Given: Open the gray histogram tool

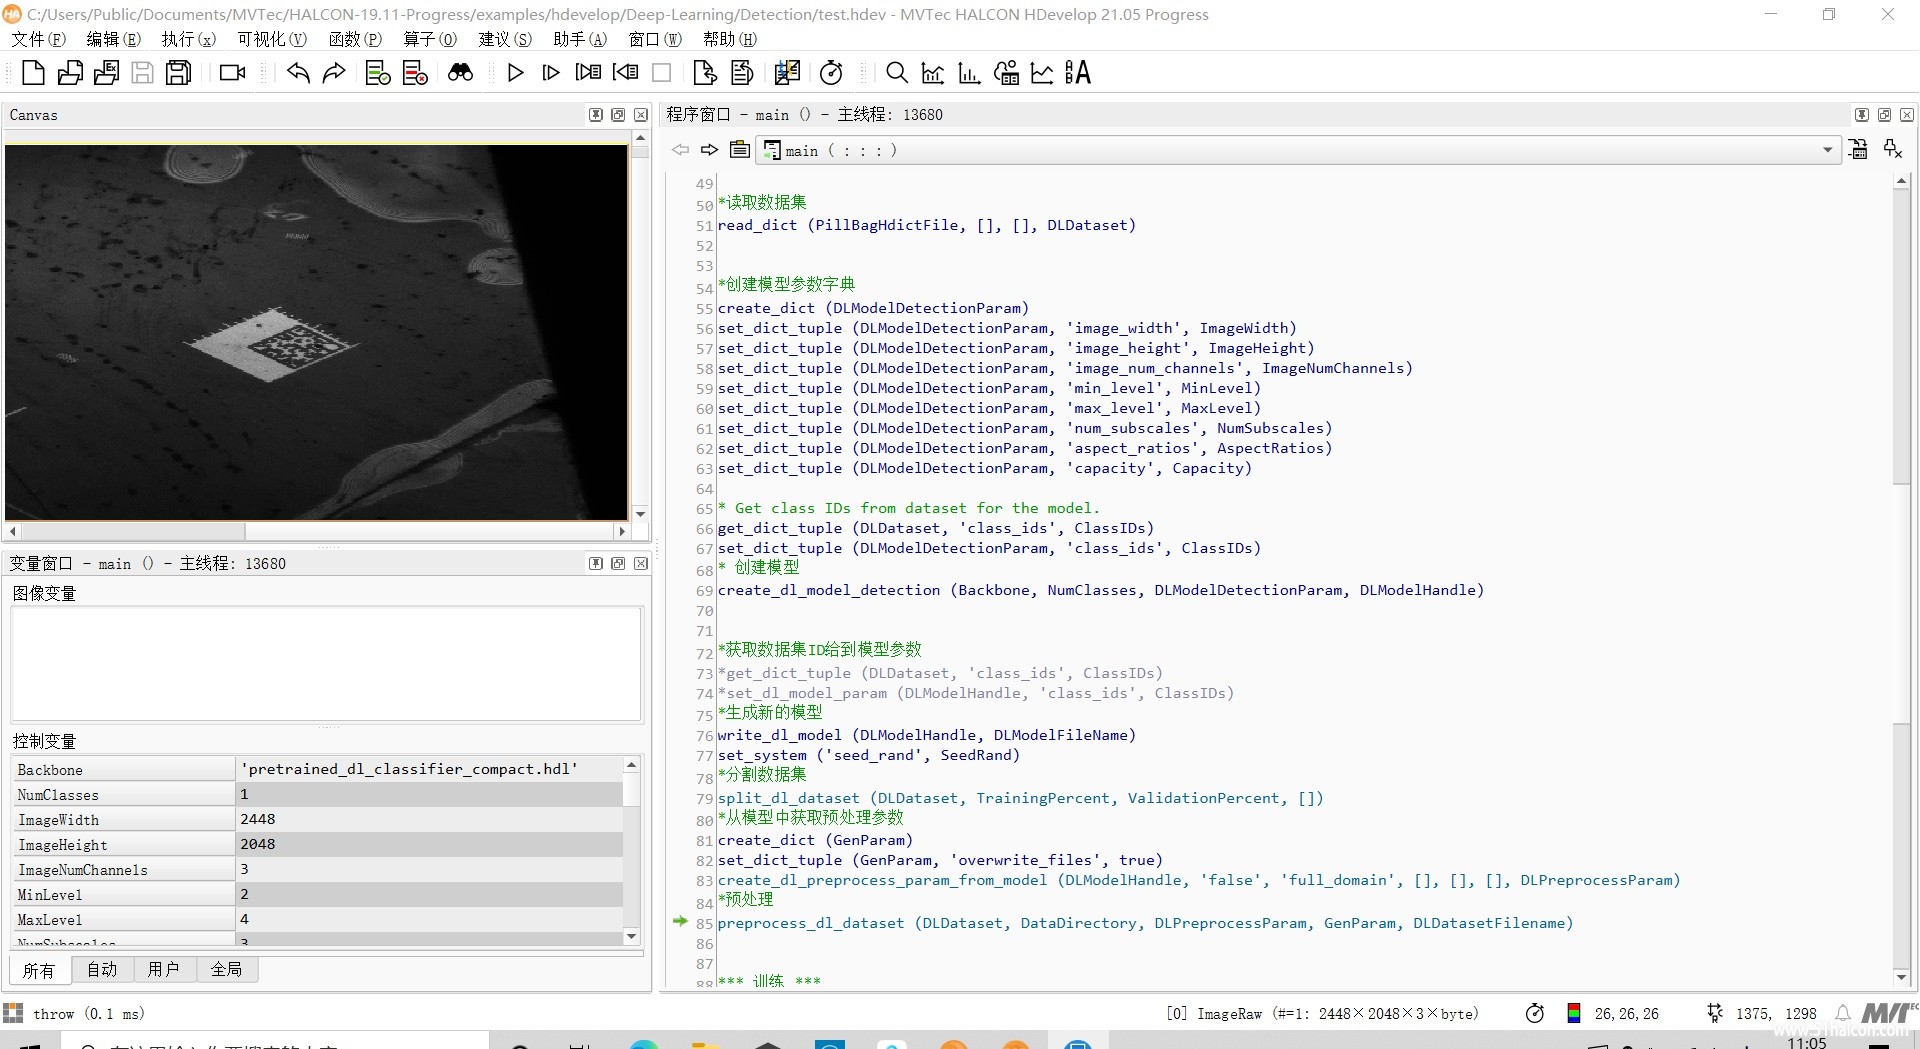Looking at the screenshot, I should pos(933,73).
